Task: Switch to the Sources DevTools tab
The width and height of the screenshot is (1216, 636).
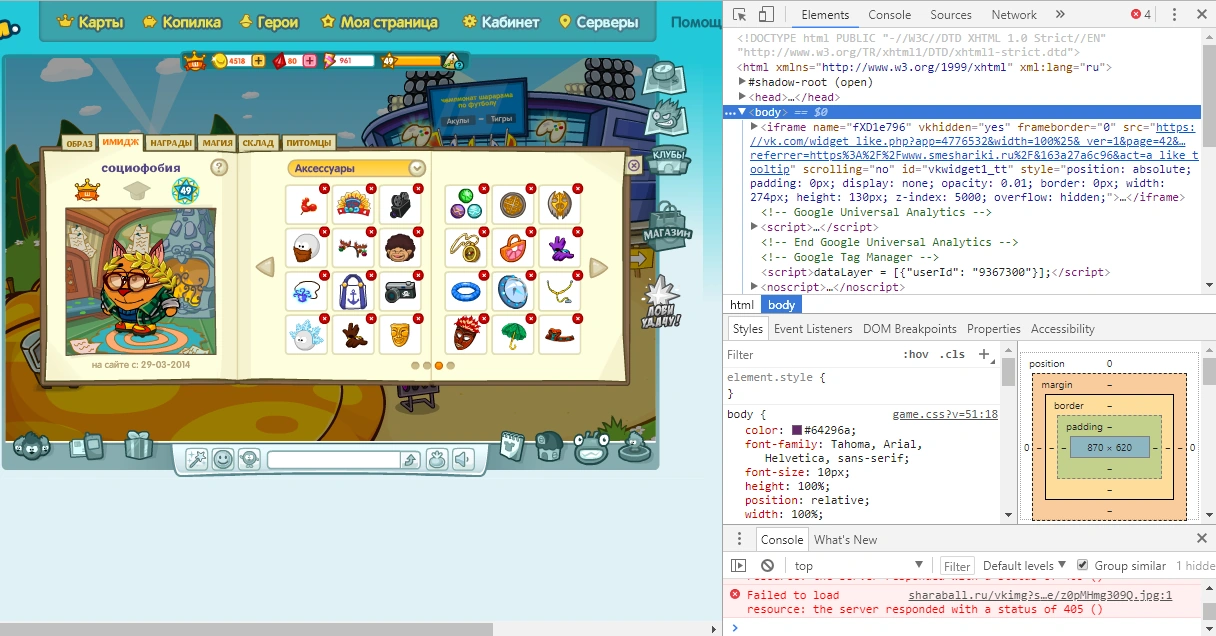Action: pos(950,15)
